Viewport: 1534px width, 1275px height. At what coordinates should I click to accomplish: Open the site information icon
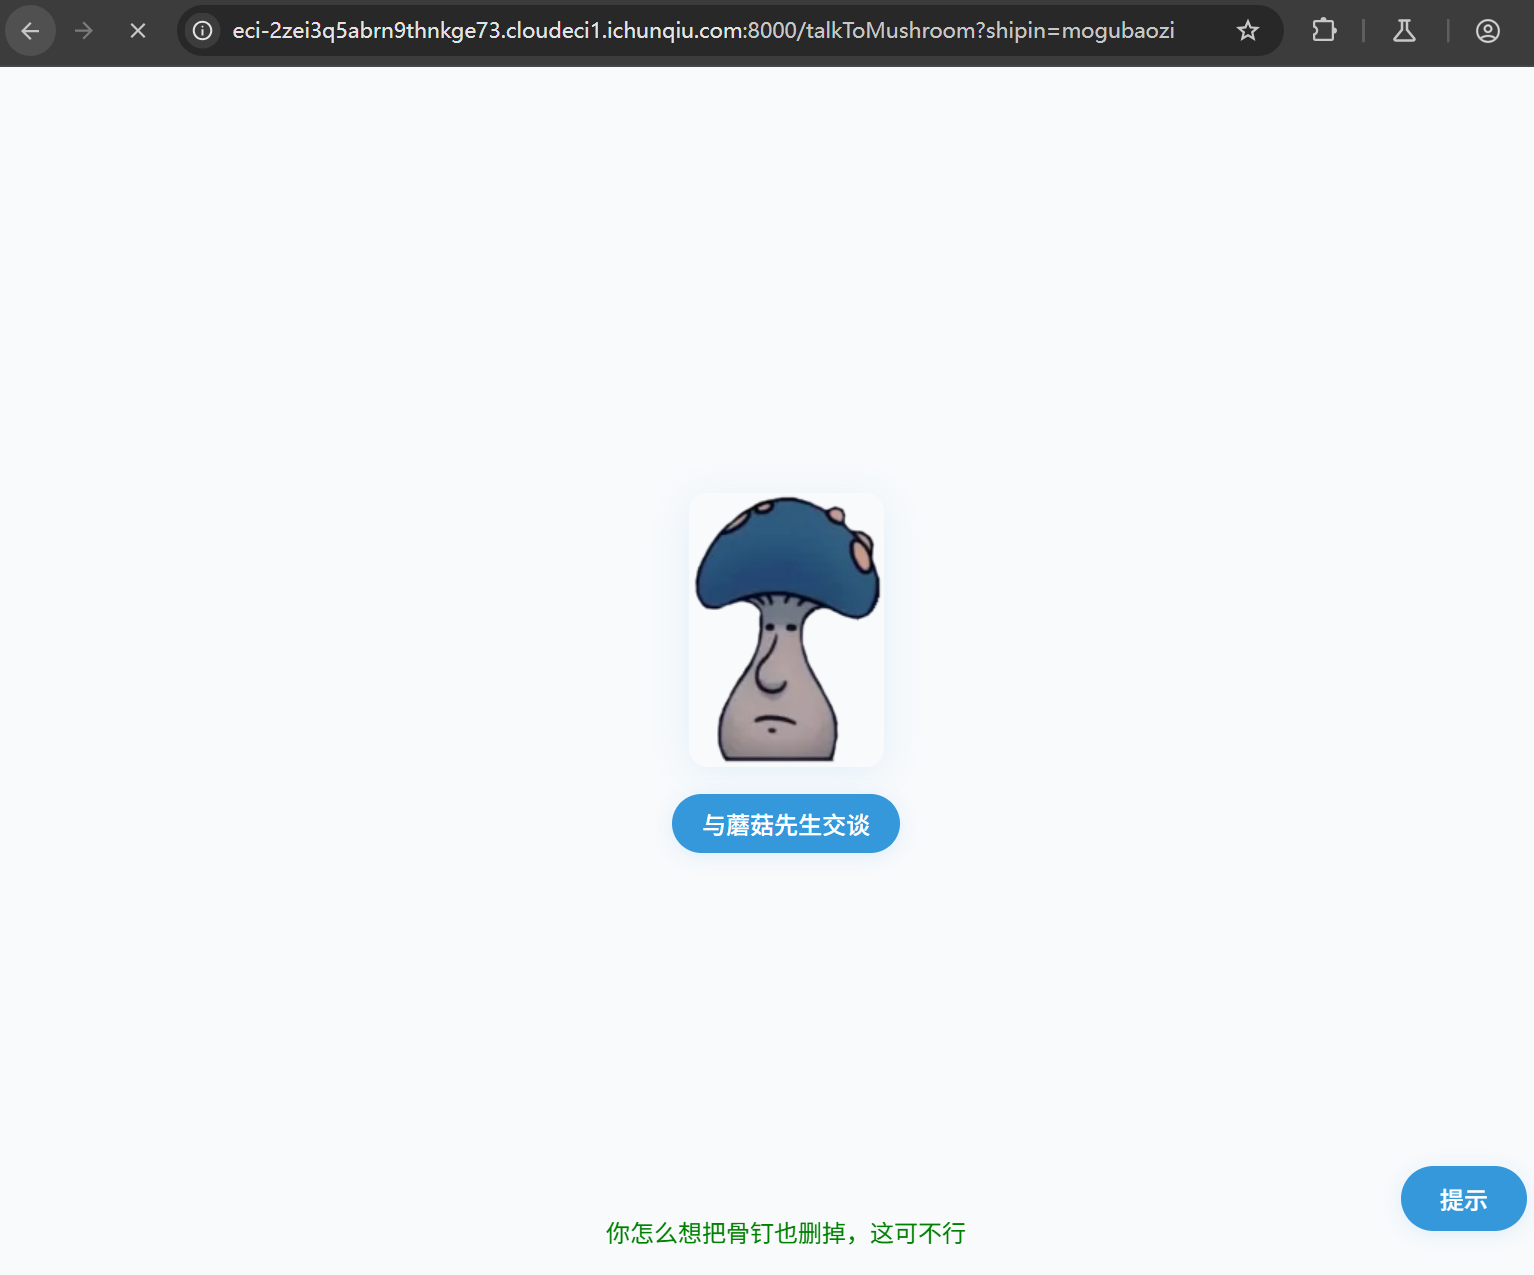(x=203, y=31)
